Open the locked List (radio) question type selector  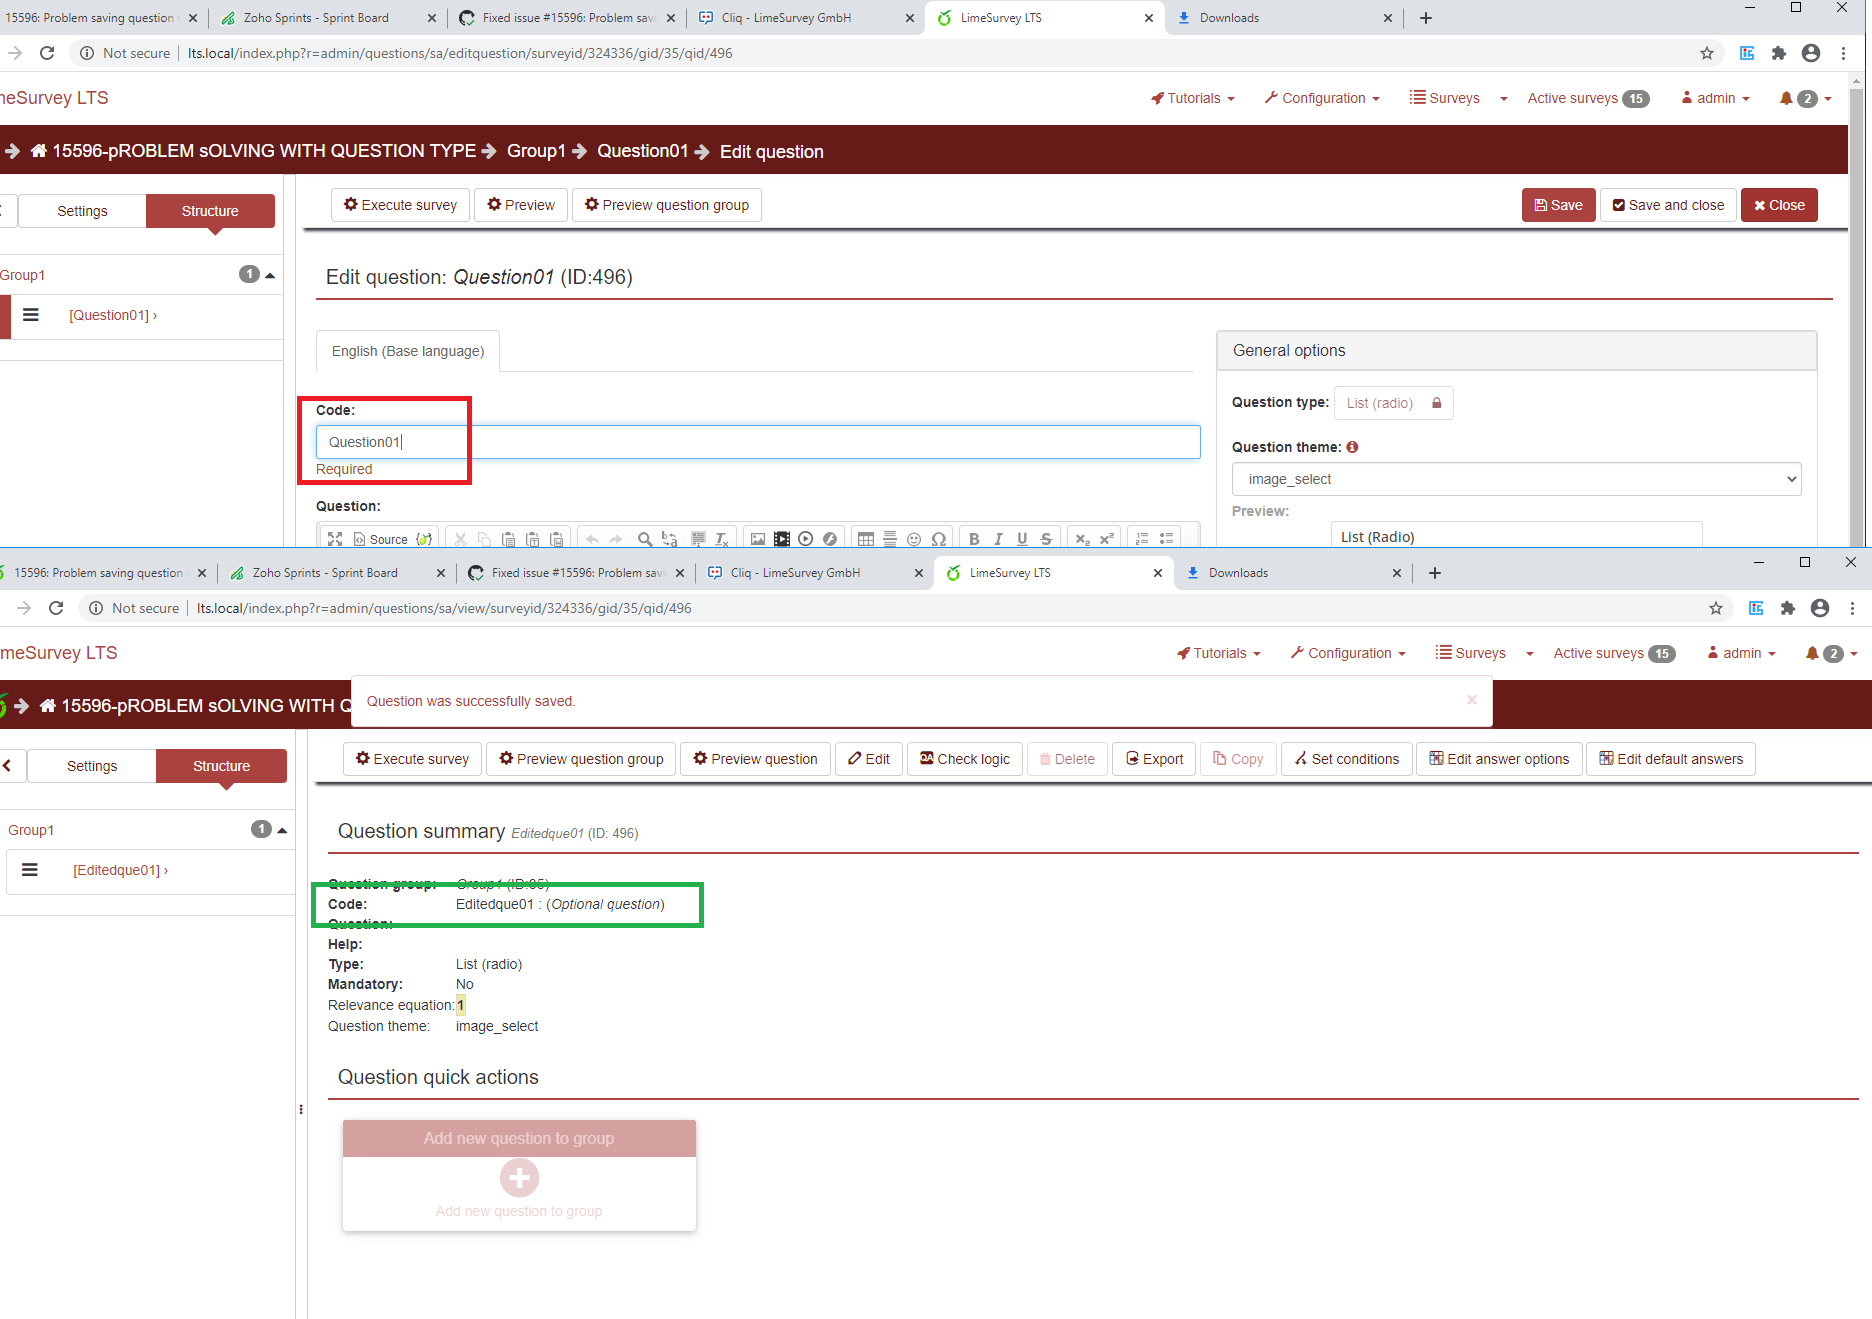point(1392,403)
